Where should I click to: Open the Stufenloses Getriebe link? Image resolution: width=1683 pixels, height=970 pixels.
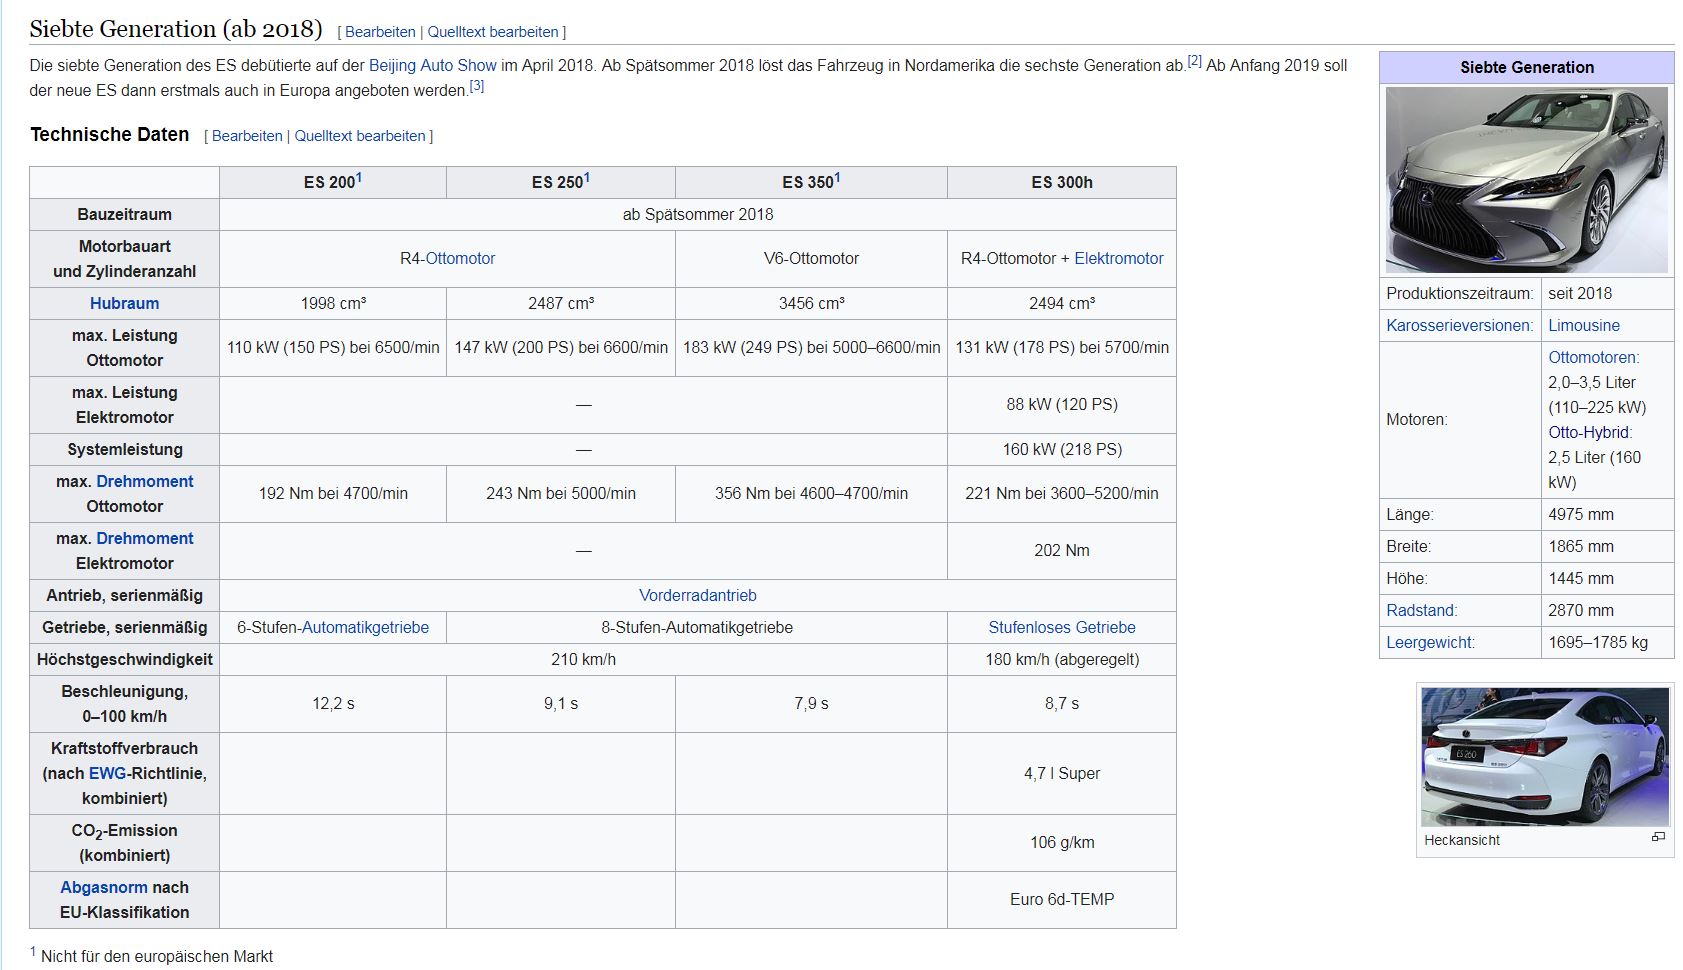[x=1061, y=627]
